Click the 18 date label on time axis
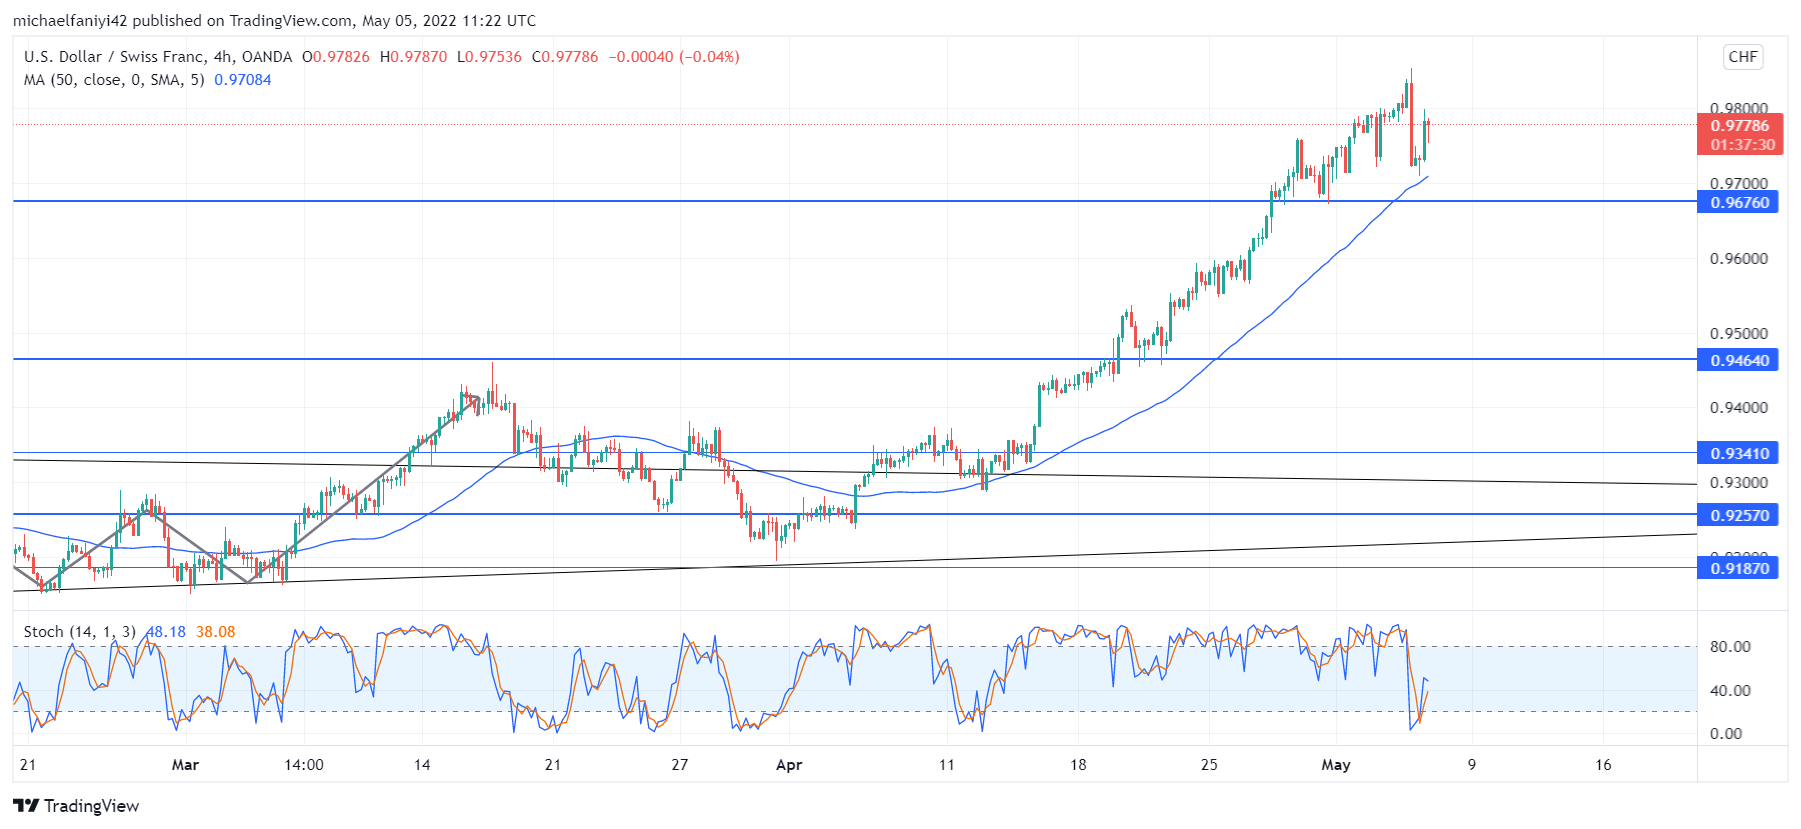The image size is (1801, 829). [x=1078, y=765]
